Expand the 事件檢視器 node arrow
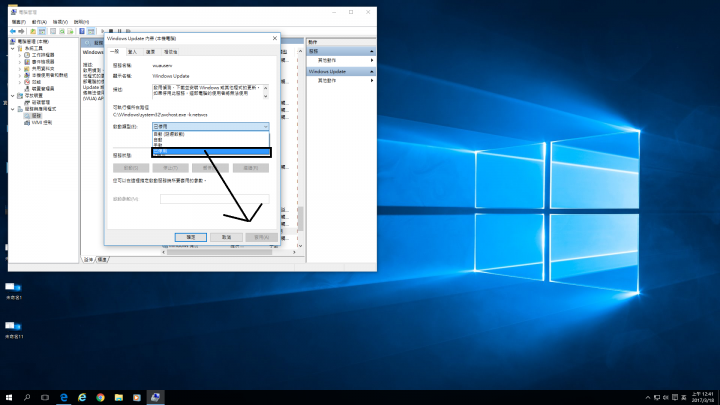 click(x=20, y=62)
